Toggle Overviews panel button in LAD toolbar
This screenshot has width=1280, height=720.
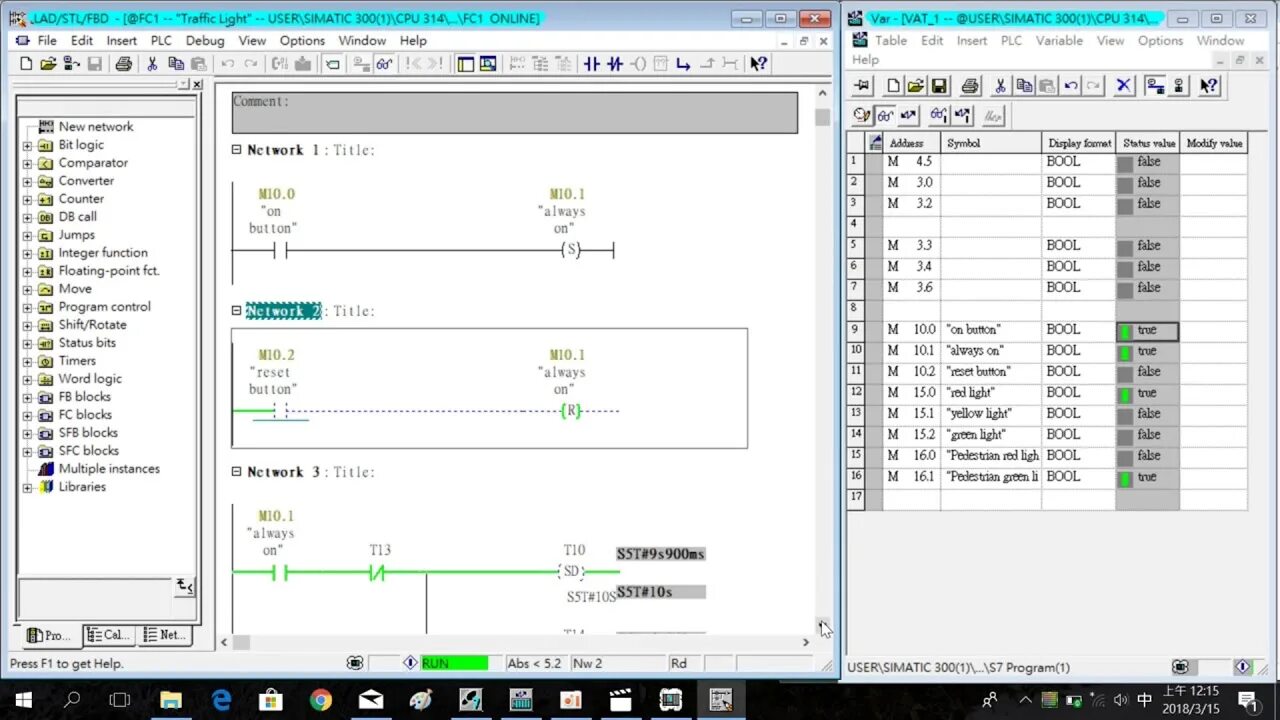pyautogui.click(x=465, y=64)
